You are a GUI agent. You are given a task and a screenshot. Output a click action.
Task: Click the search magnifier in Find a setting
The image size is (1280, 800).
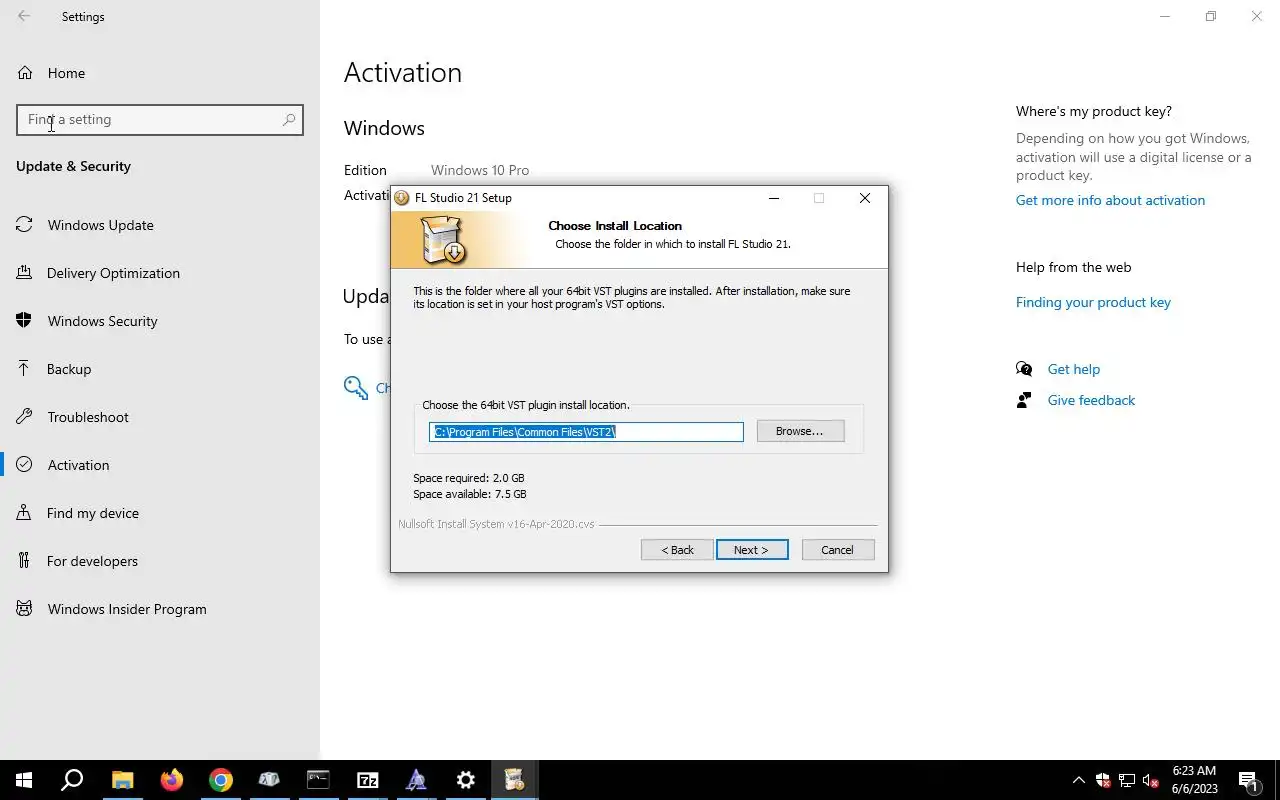[289, 120]
